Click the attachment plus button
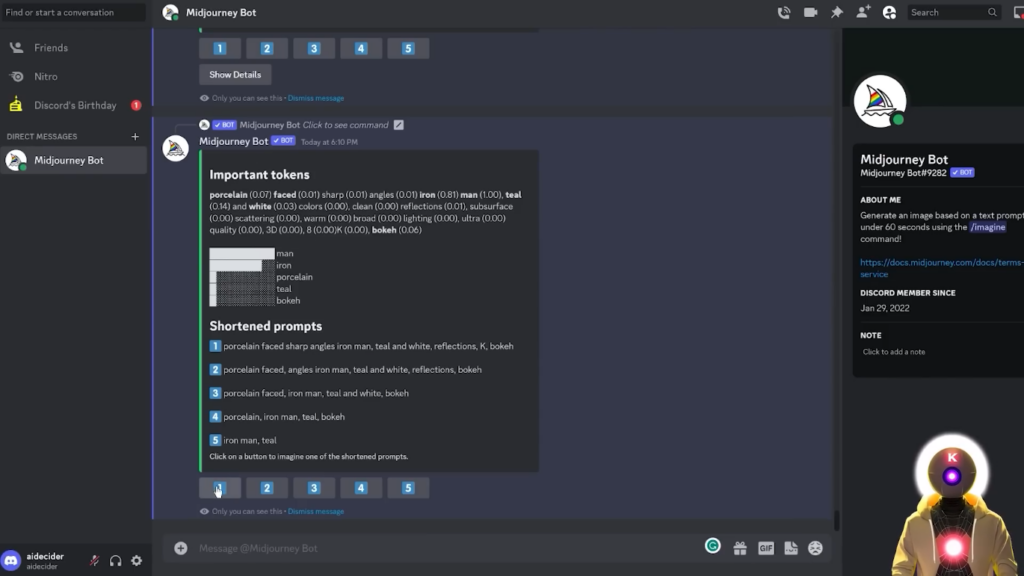This screenshot has width=1024, height=576. 181,548
